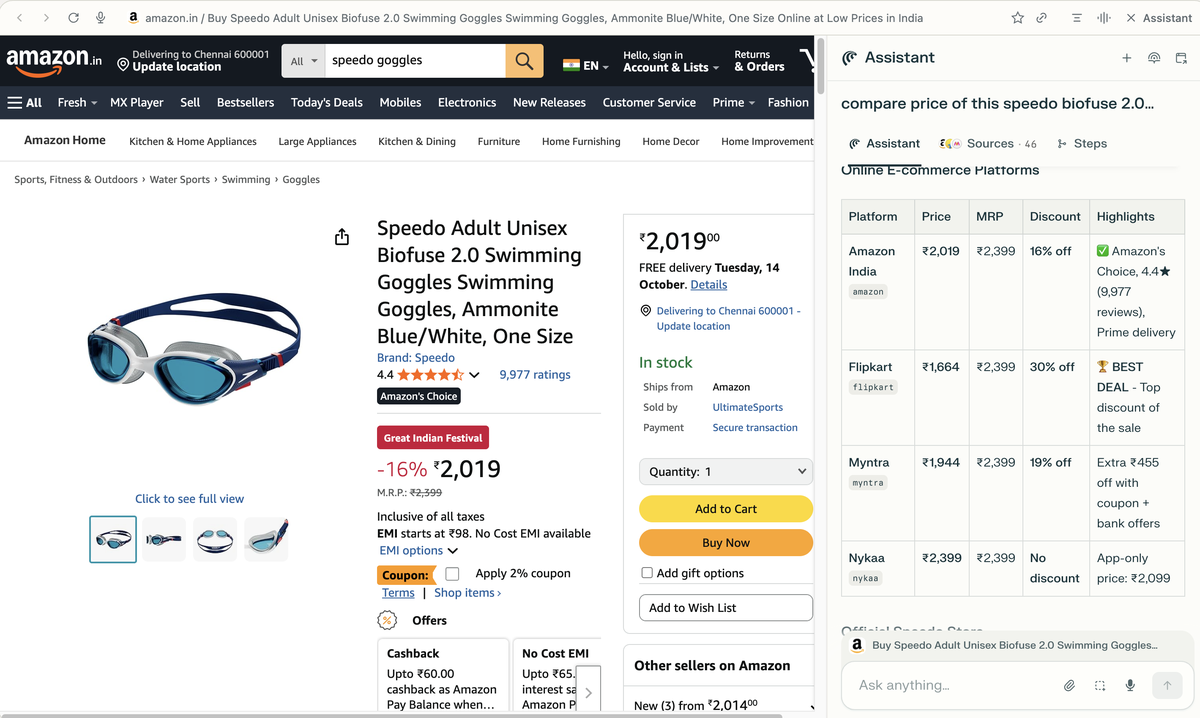Start a new Assistant thread with the plus icon
Image resolution: width=1200 pixels, height=718 pixels.
[1127, 58]
